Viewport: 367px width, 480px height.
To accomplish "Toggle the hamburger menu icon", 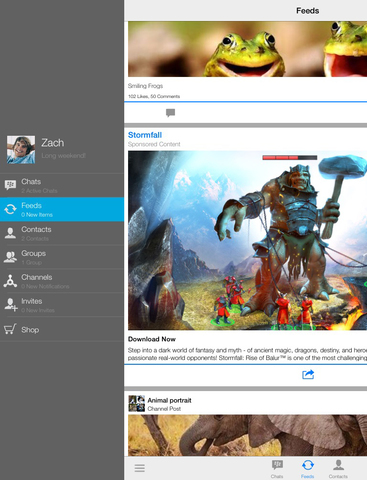I will [x=140, y=468].
